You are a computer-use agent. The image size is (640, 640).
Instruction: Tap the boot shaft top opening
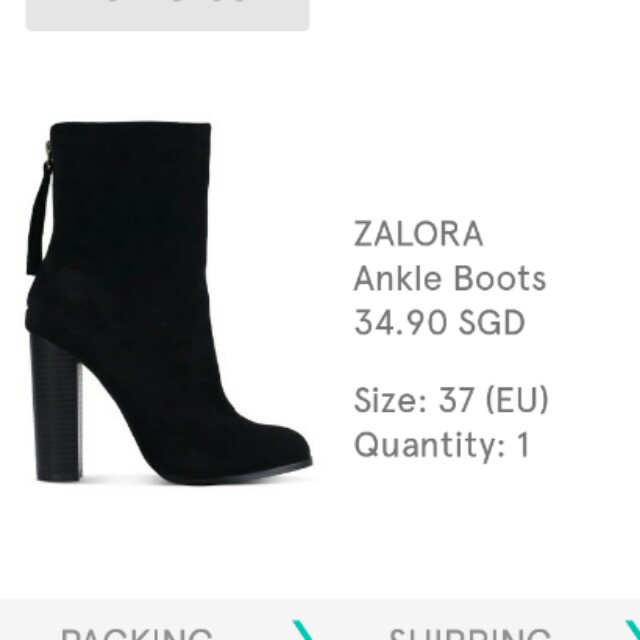[131, 126]
